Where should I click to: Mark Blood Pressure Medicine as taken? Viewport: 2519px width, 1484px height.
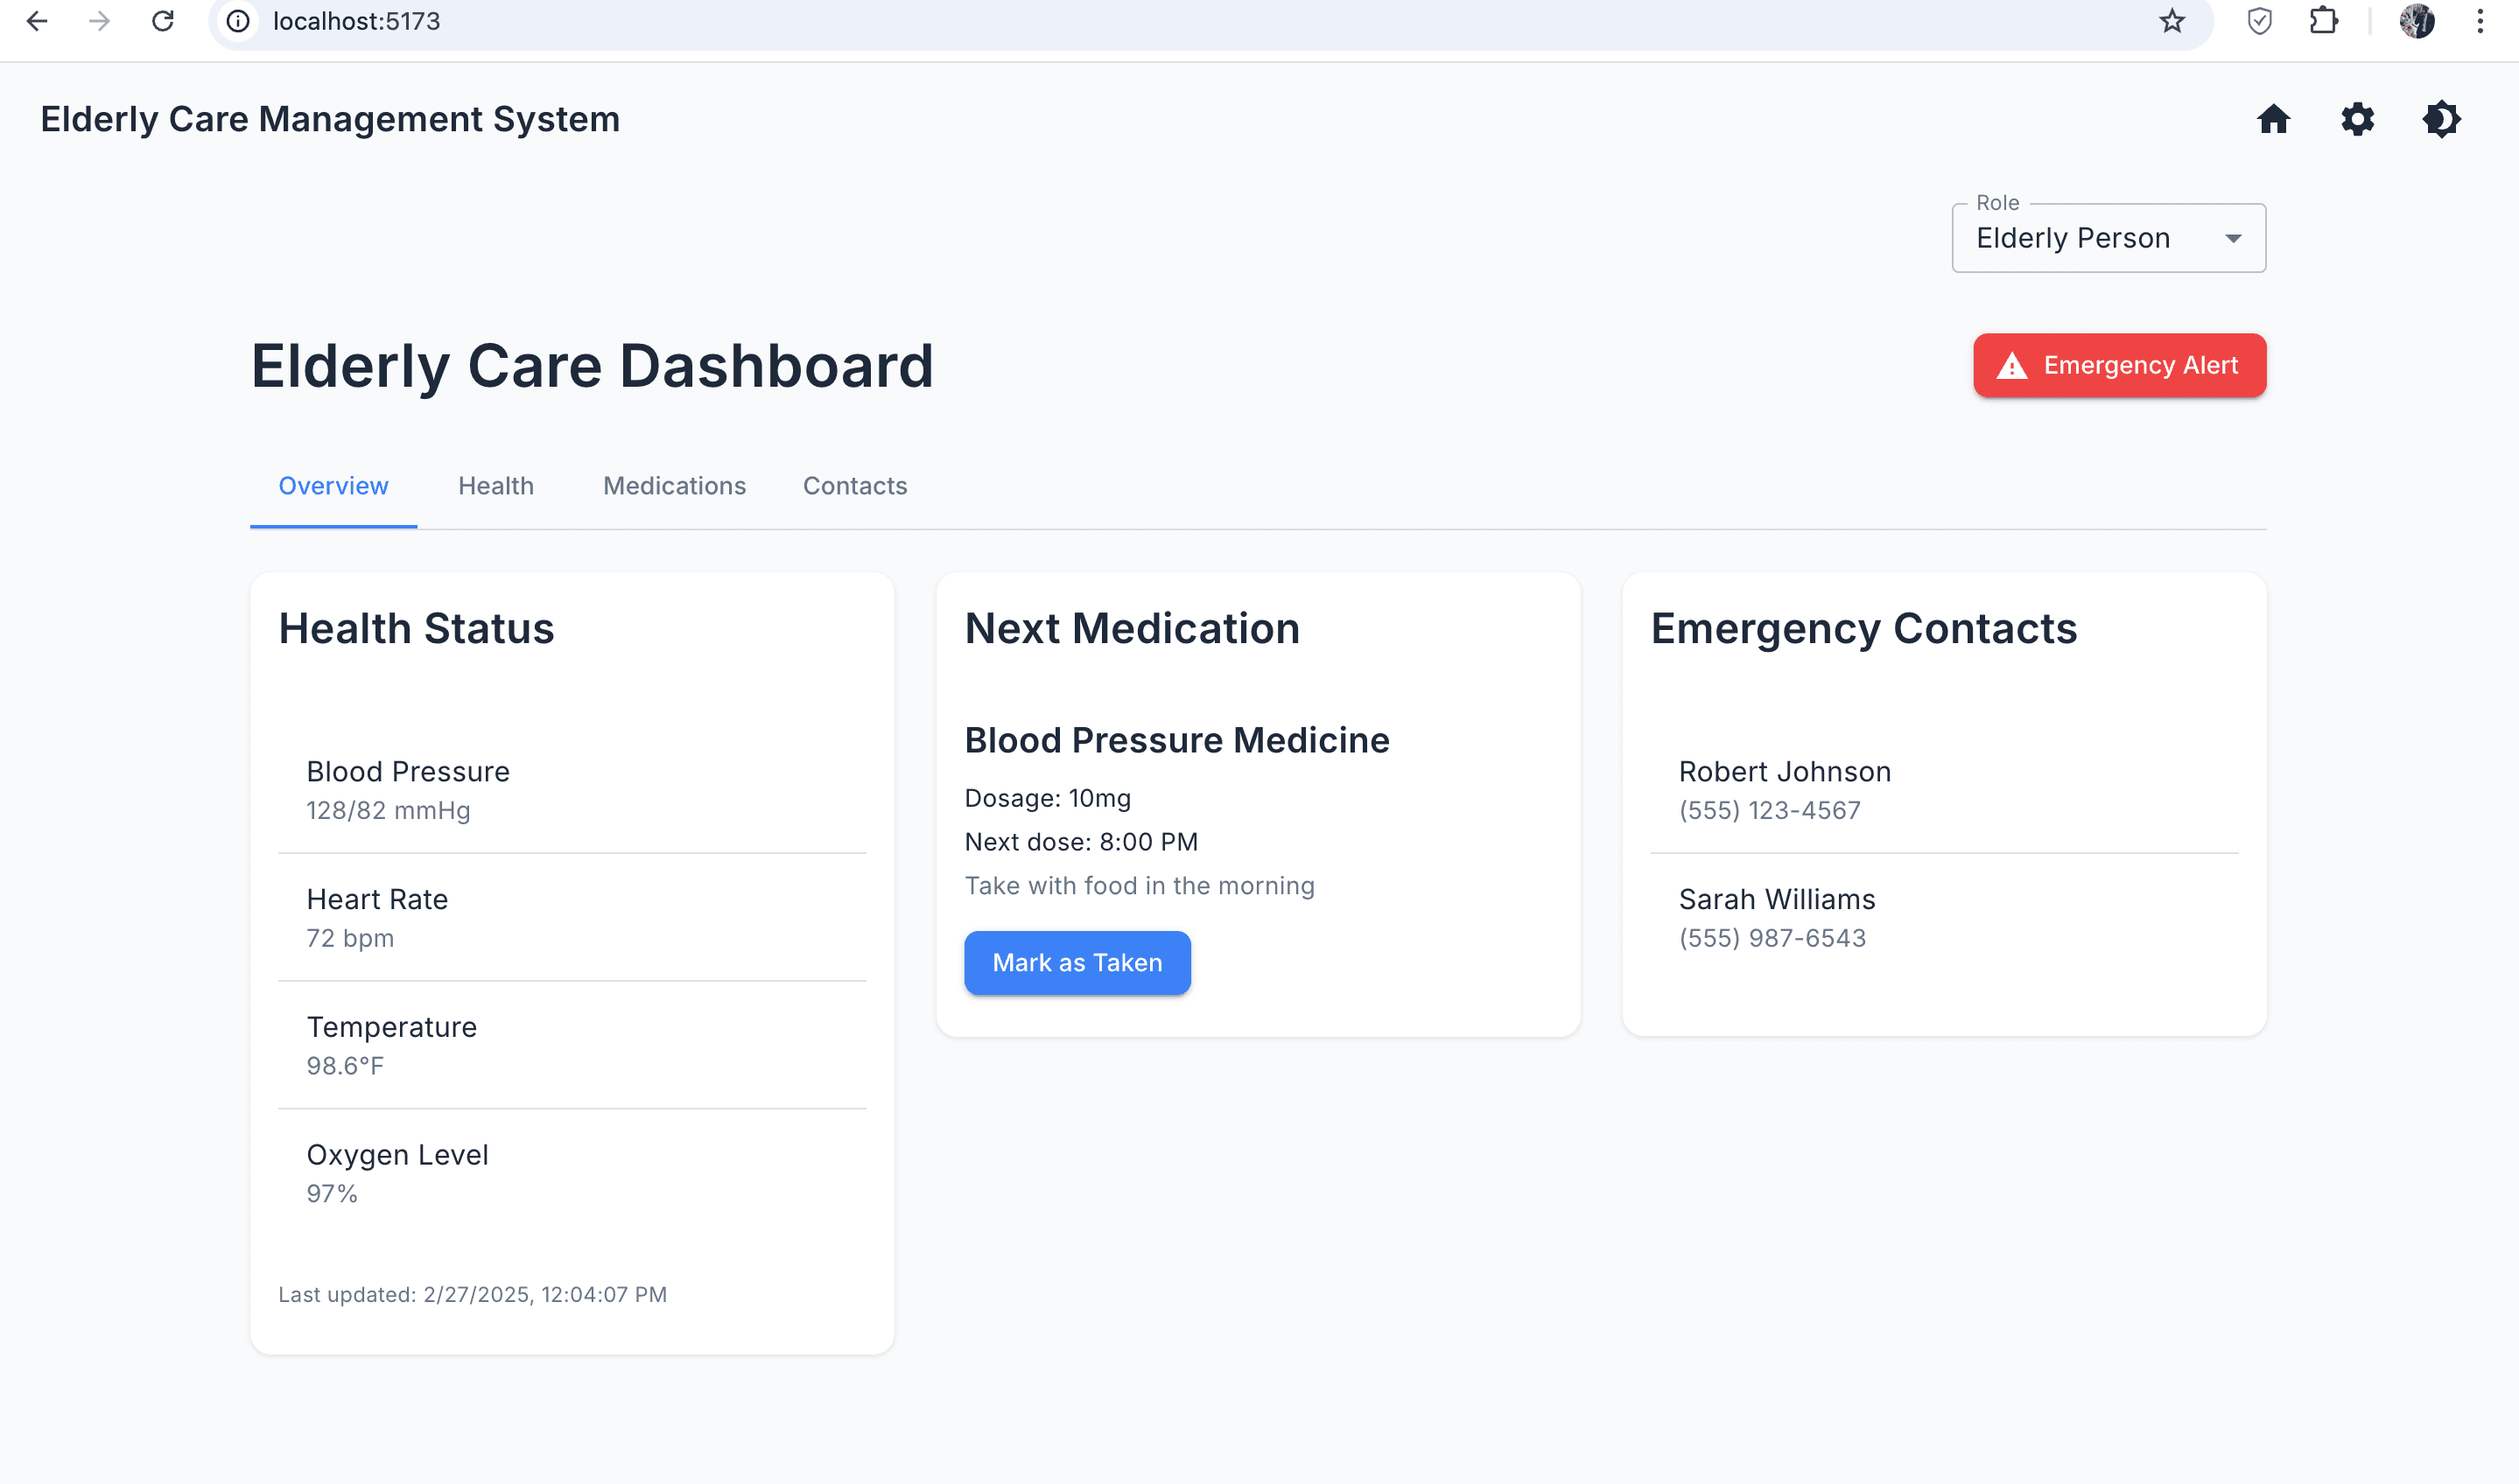click(x=1077, y=963)
